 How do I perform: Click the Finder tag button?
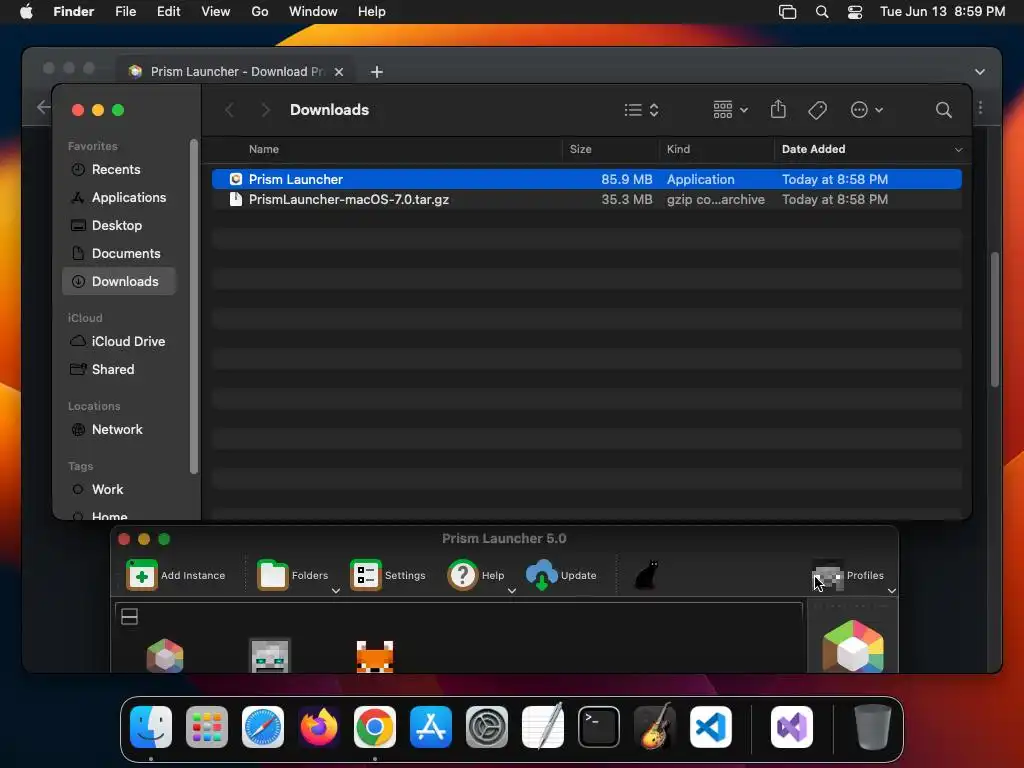[817, 110]
